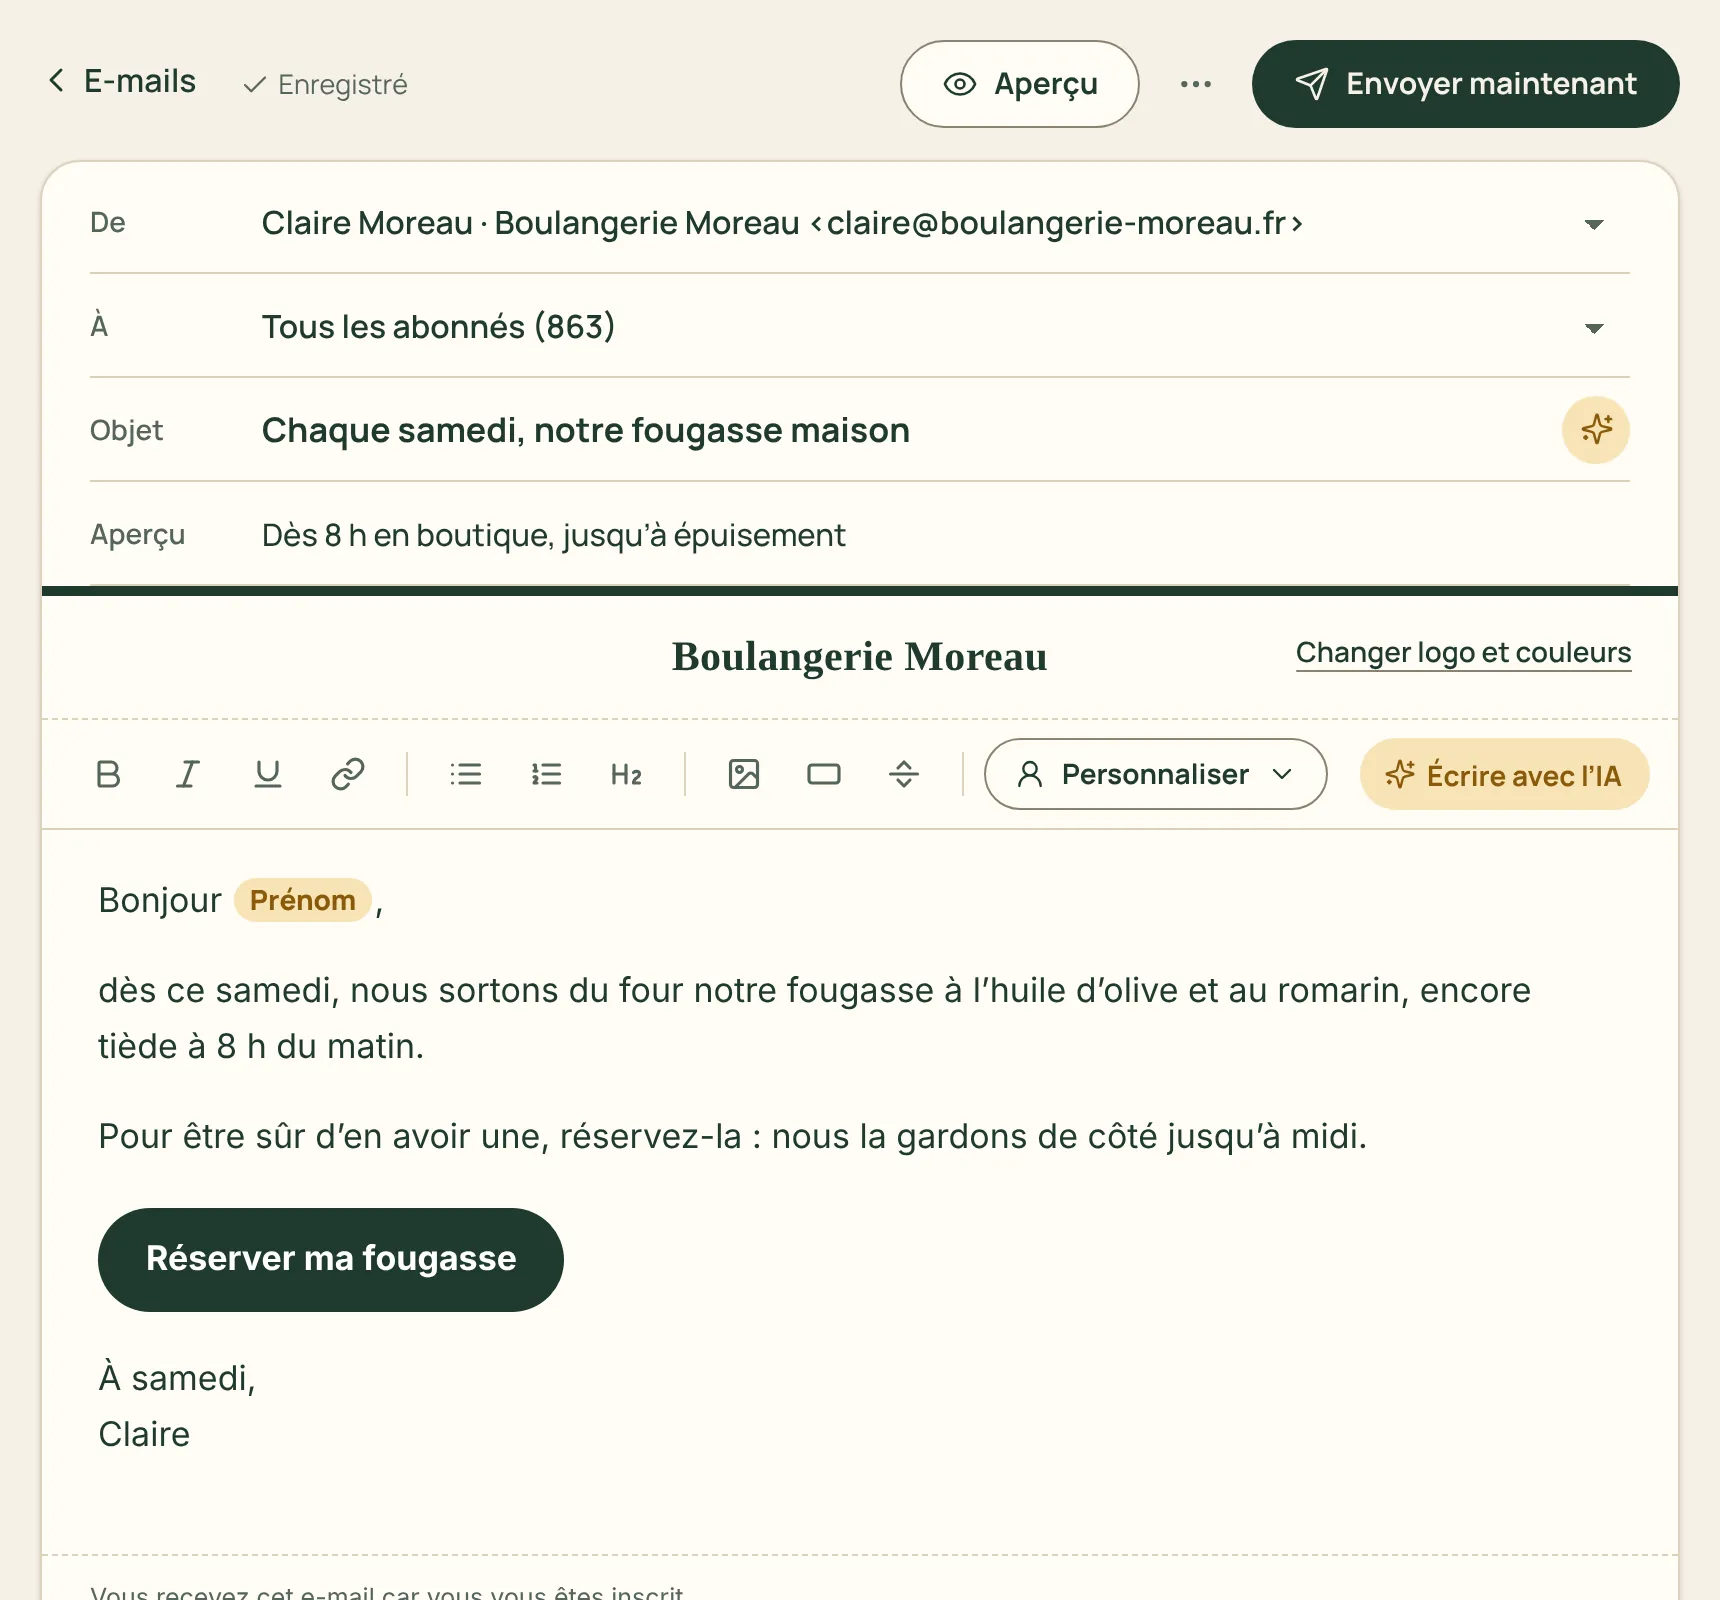Insert an image
Screen dimensions: 1720x1600
click(744, 774)
